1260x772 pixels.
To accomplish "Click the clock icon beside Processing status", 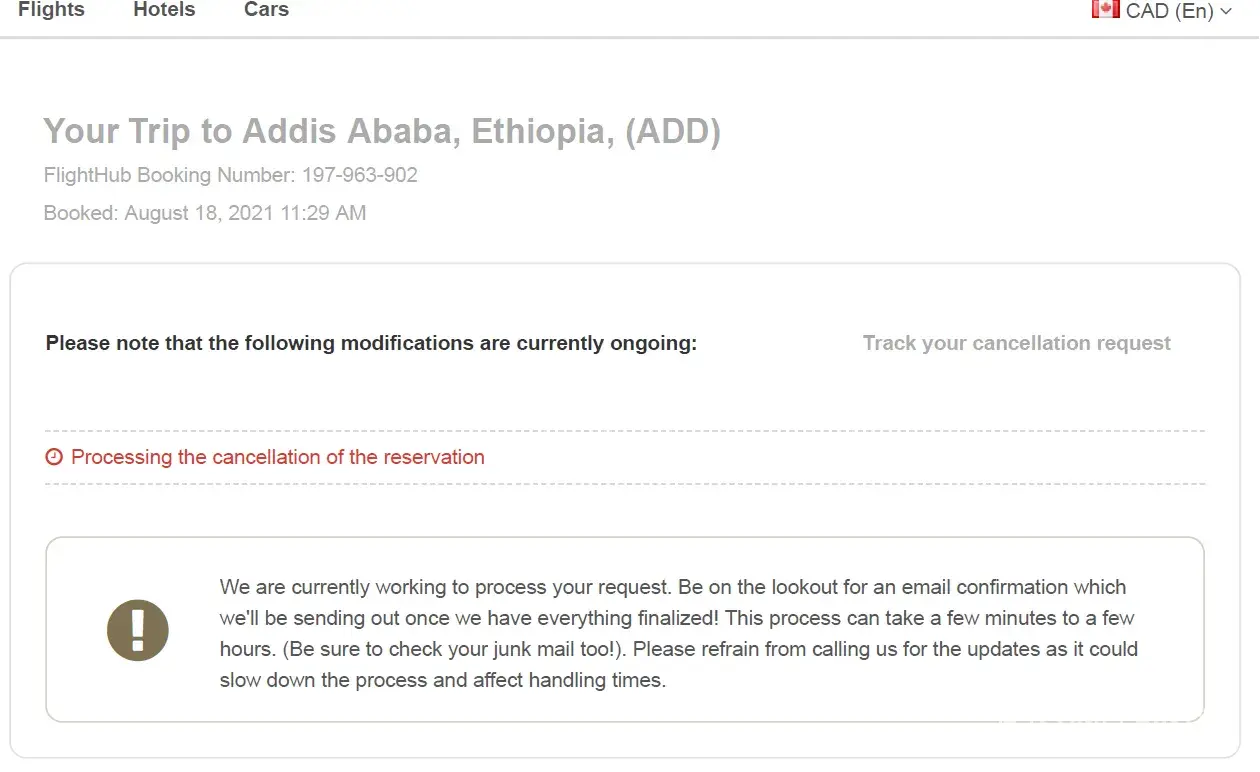I will [54, 458].
